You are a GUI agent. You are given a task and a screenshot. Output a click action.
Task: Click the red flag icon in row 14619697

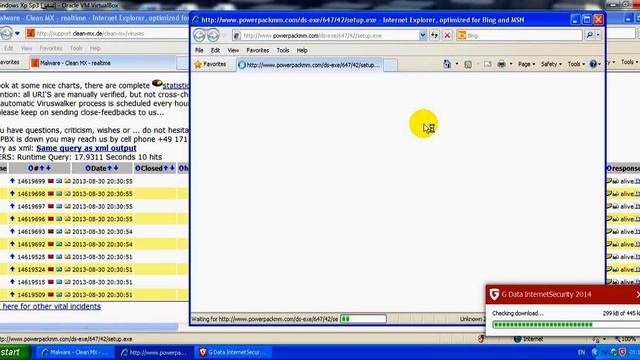tap(51, 206)
